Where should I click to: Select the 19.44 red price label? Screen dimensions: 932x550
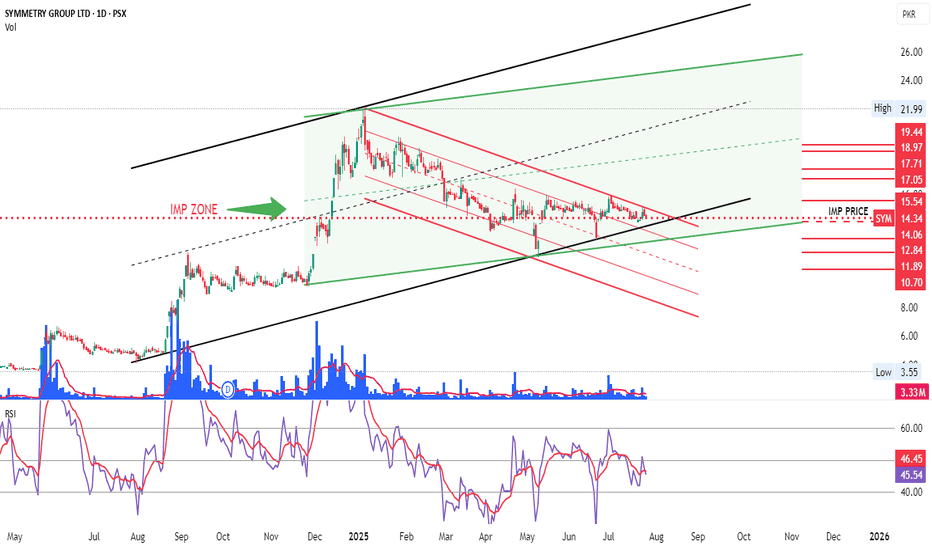click(x=911, y=132)
